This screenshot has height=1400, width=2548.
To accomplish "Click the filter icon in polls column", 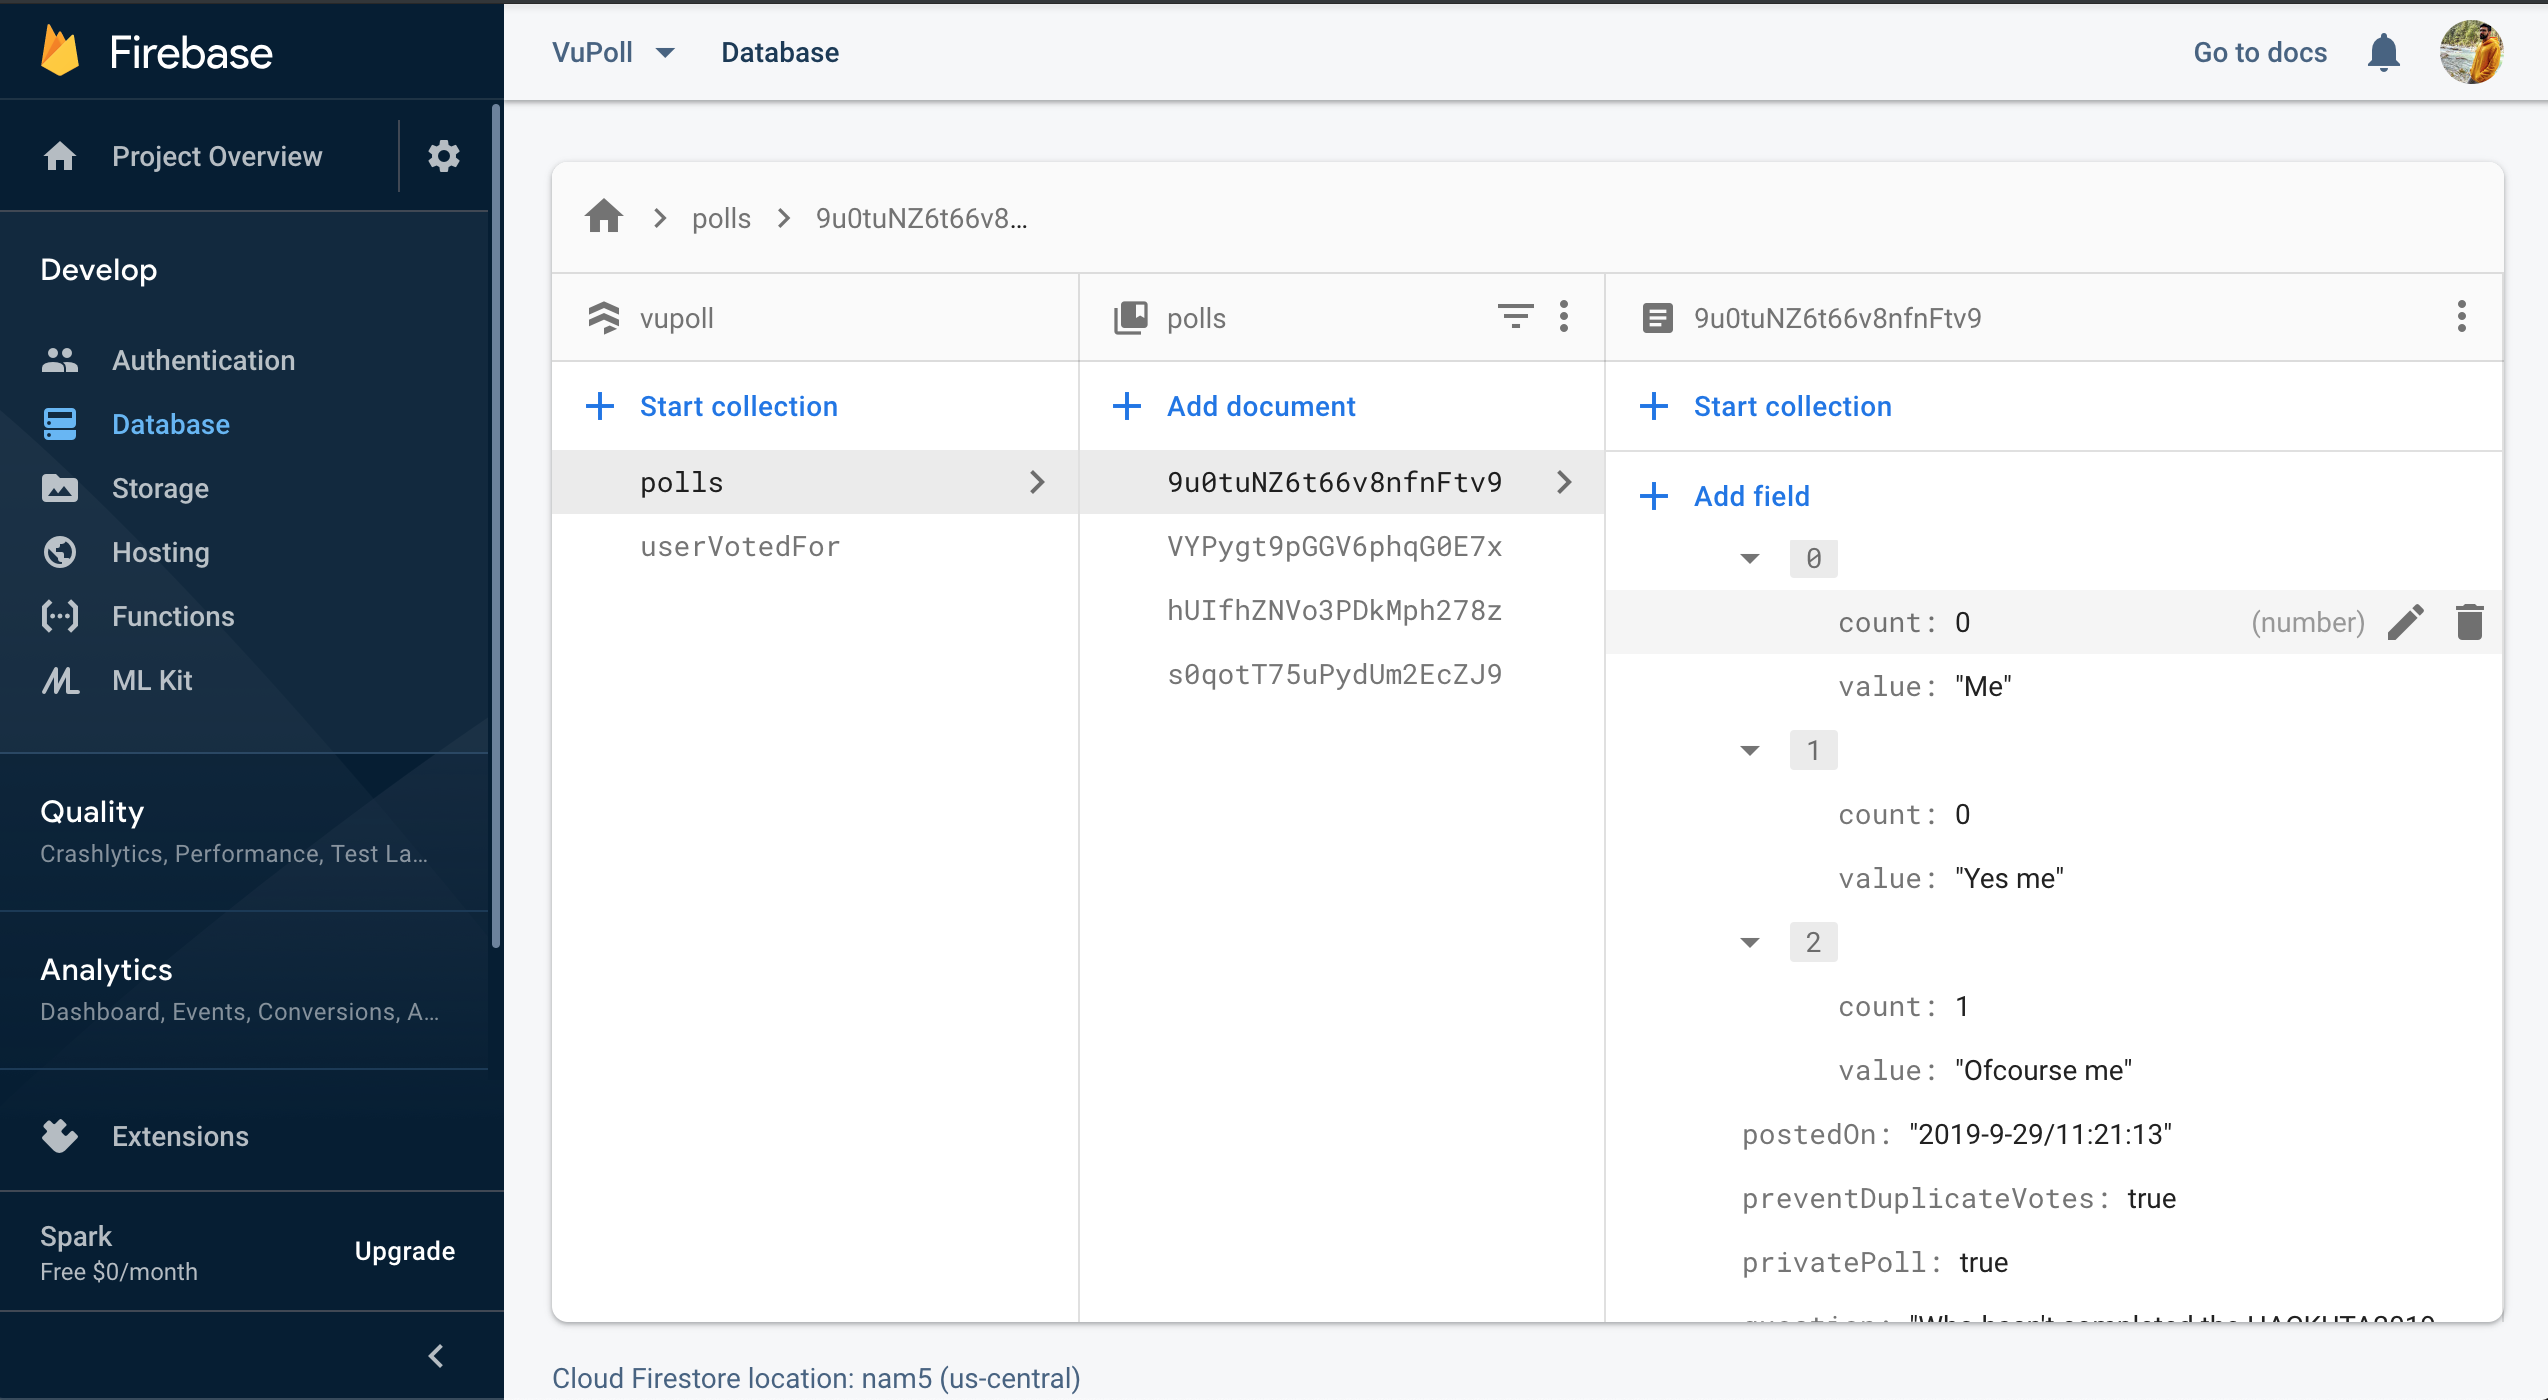I will click(x=1514, y=317).
